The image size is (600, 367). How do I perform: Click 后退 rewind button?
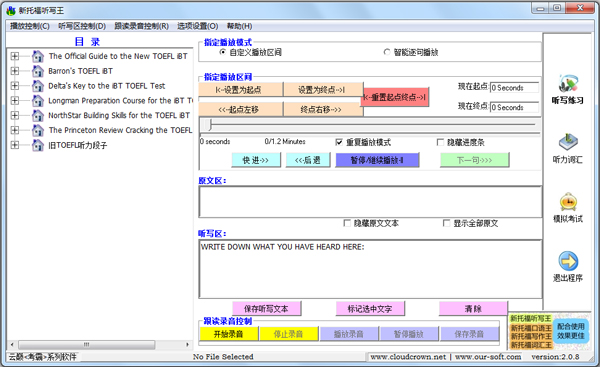click(x=308, y=160)
